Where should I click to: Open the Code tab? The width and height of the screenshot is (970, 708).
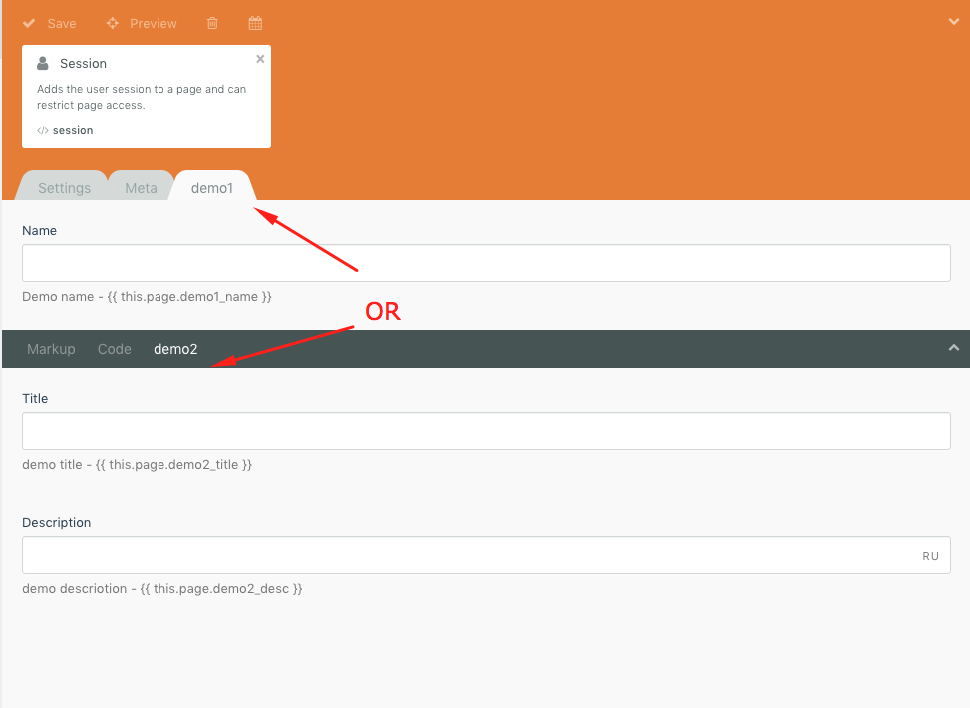tap(114, 349)
